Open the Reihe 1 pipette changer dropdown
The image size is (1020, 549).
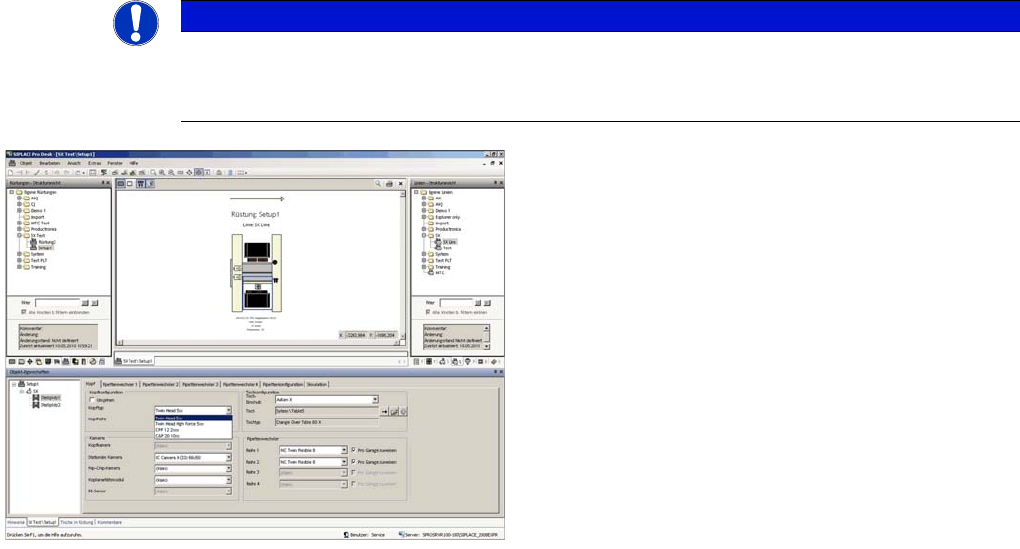[342, 451]
